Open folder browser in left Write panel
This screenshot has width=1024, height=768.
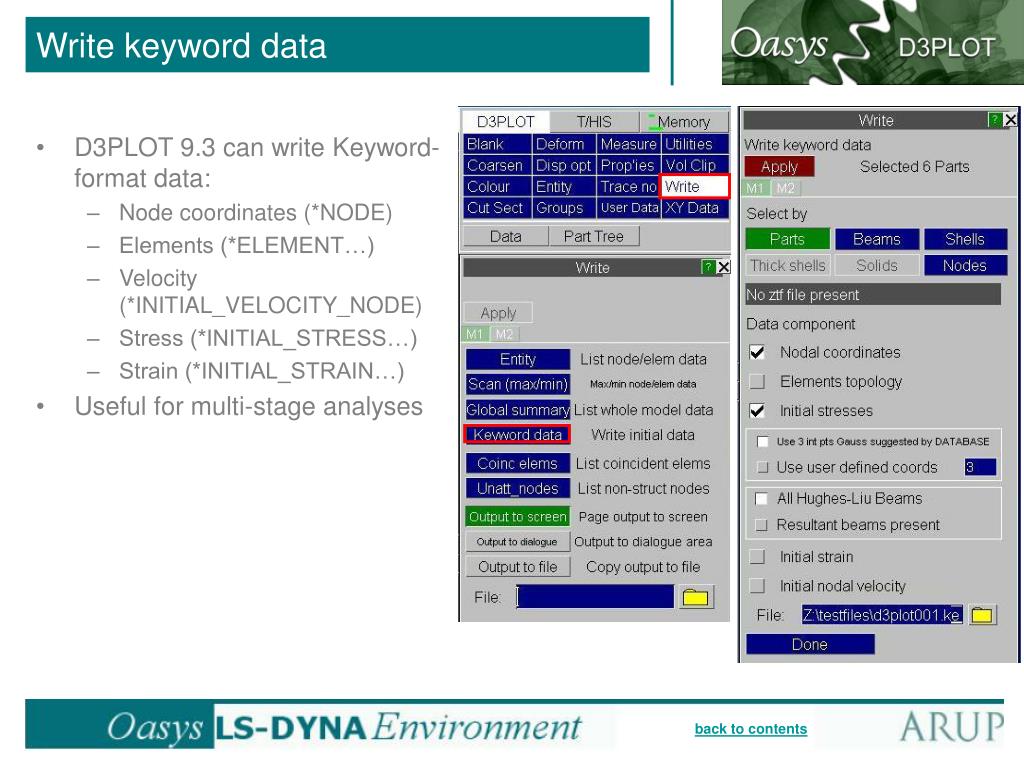696,597
